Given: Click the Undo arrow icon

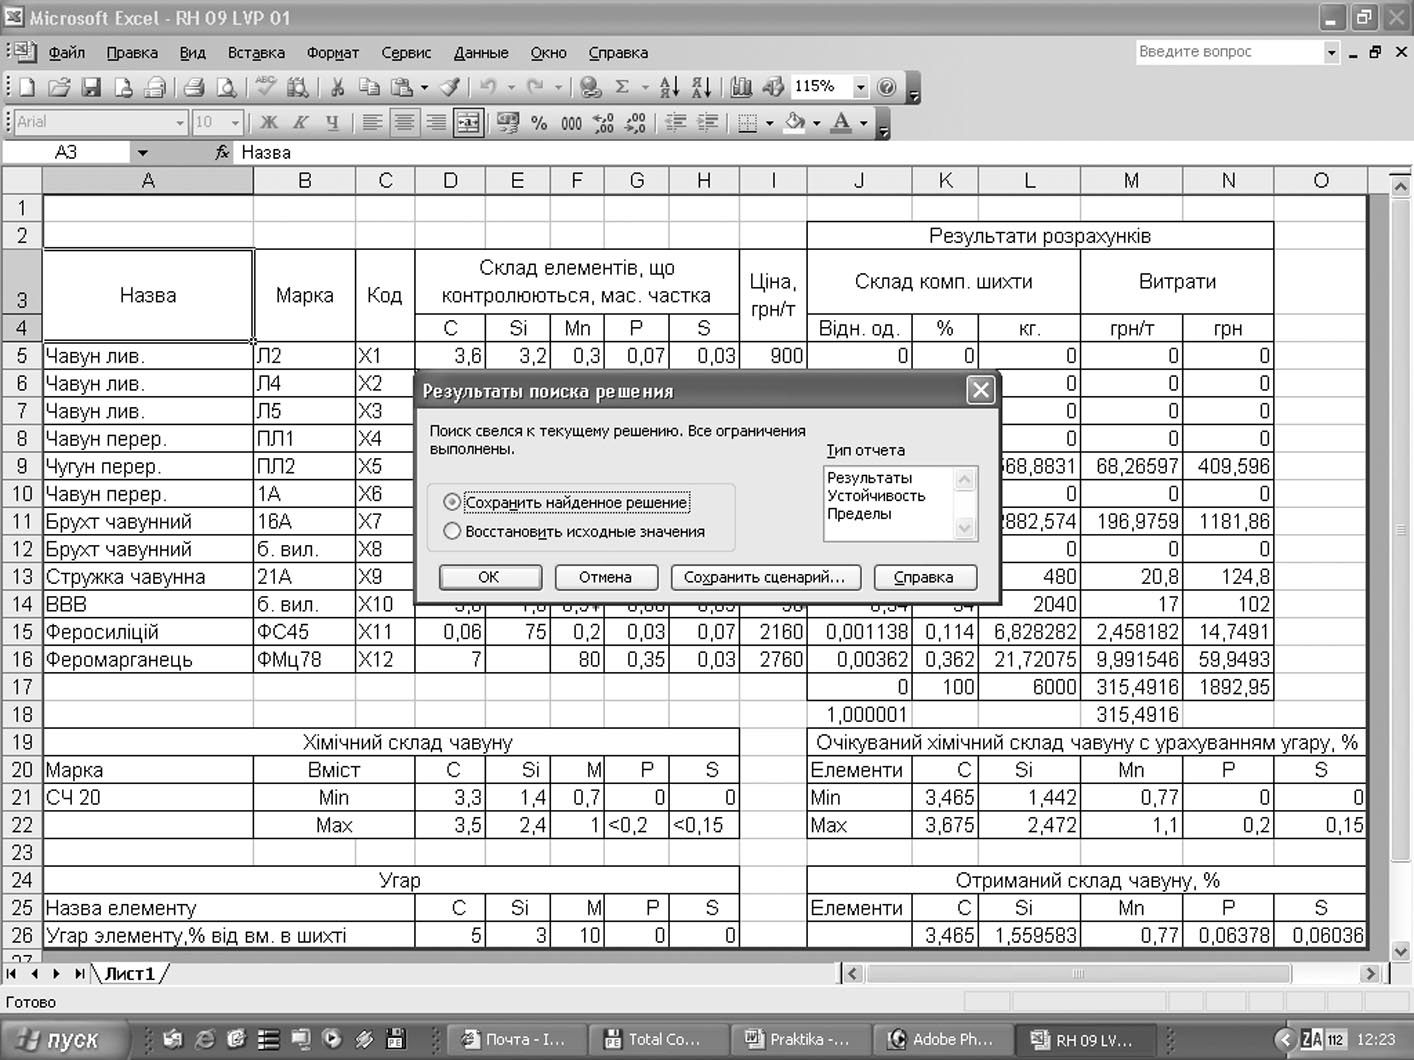Looking at the screenshot, I should (488, 88).
